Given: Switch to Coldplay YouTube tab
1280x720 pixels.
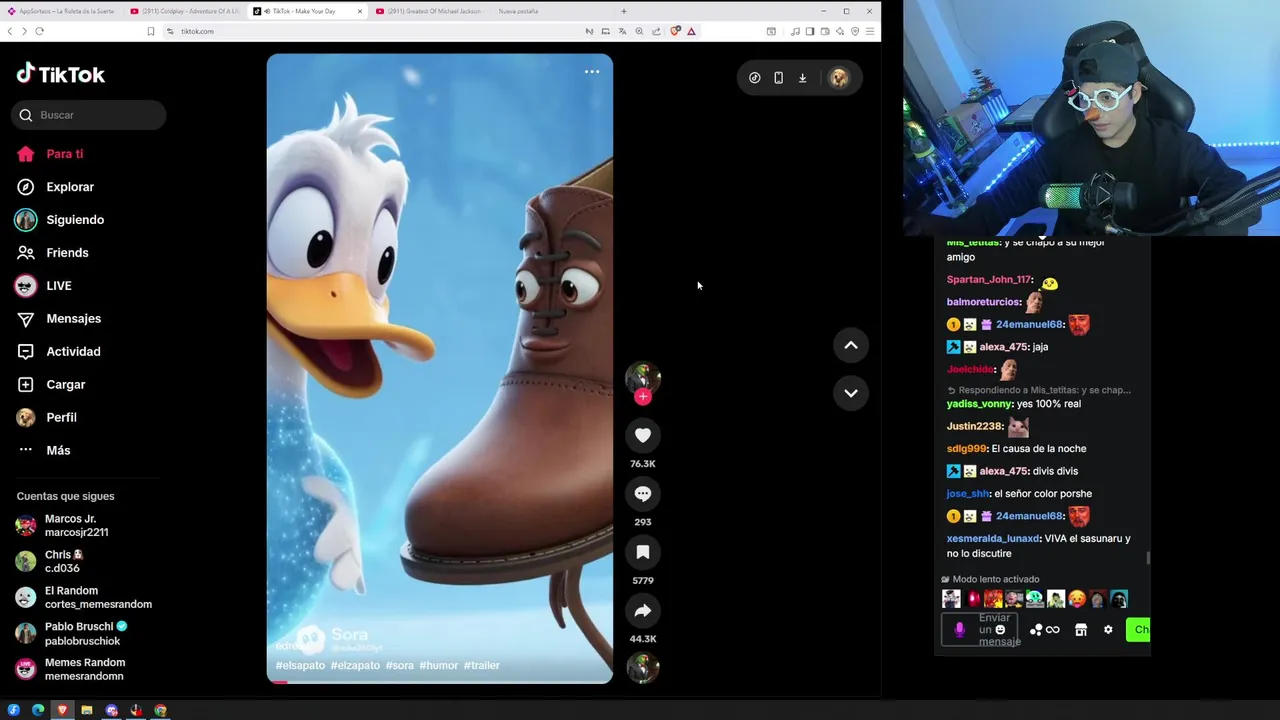Looking at the screenshot, I should click(x=184, y=11).
